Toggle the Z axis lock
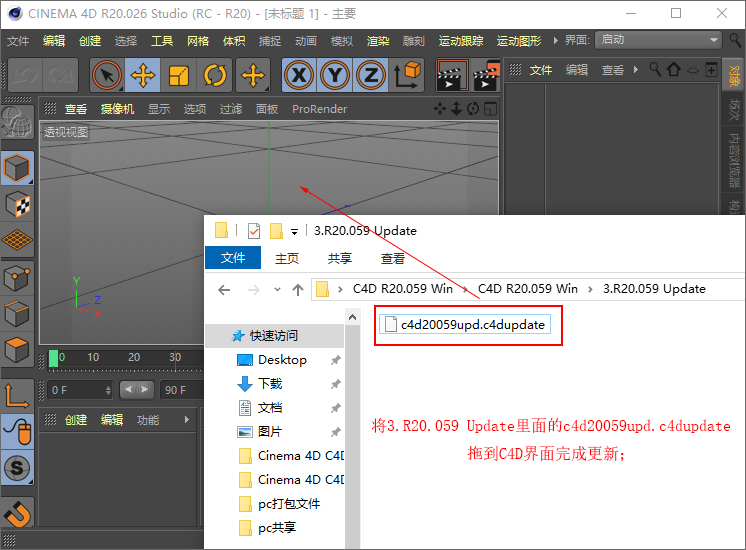The height and width of the screenshot is (550, 746). [x=371, y=75]
